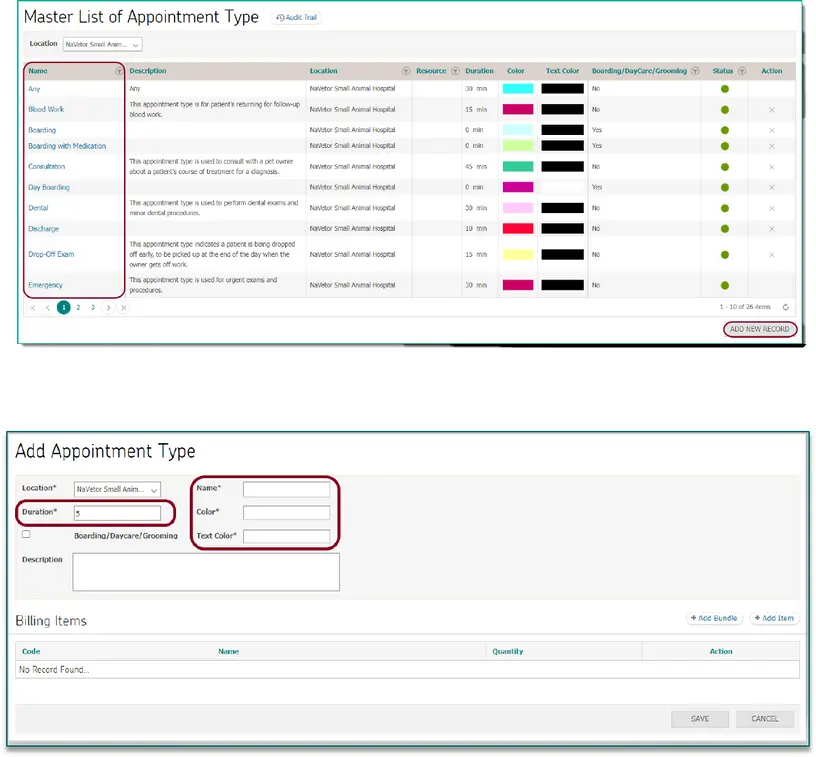Open the Boarding/DayCare/Grooming column filter icon
816x757 pixels.
pyautogui.click(x=695, y=71)
